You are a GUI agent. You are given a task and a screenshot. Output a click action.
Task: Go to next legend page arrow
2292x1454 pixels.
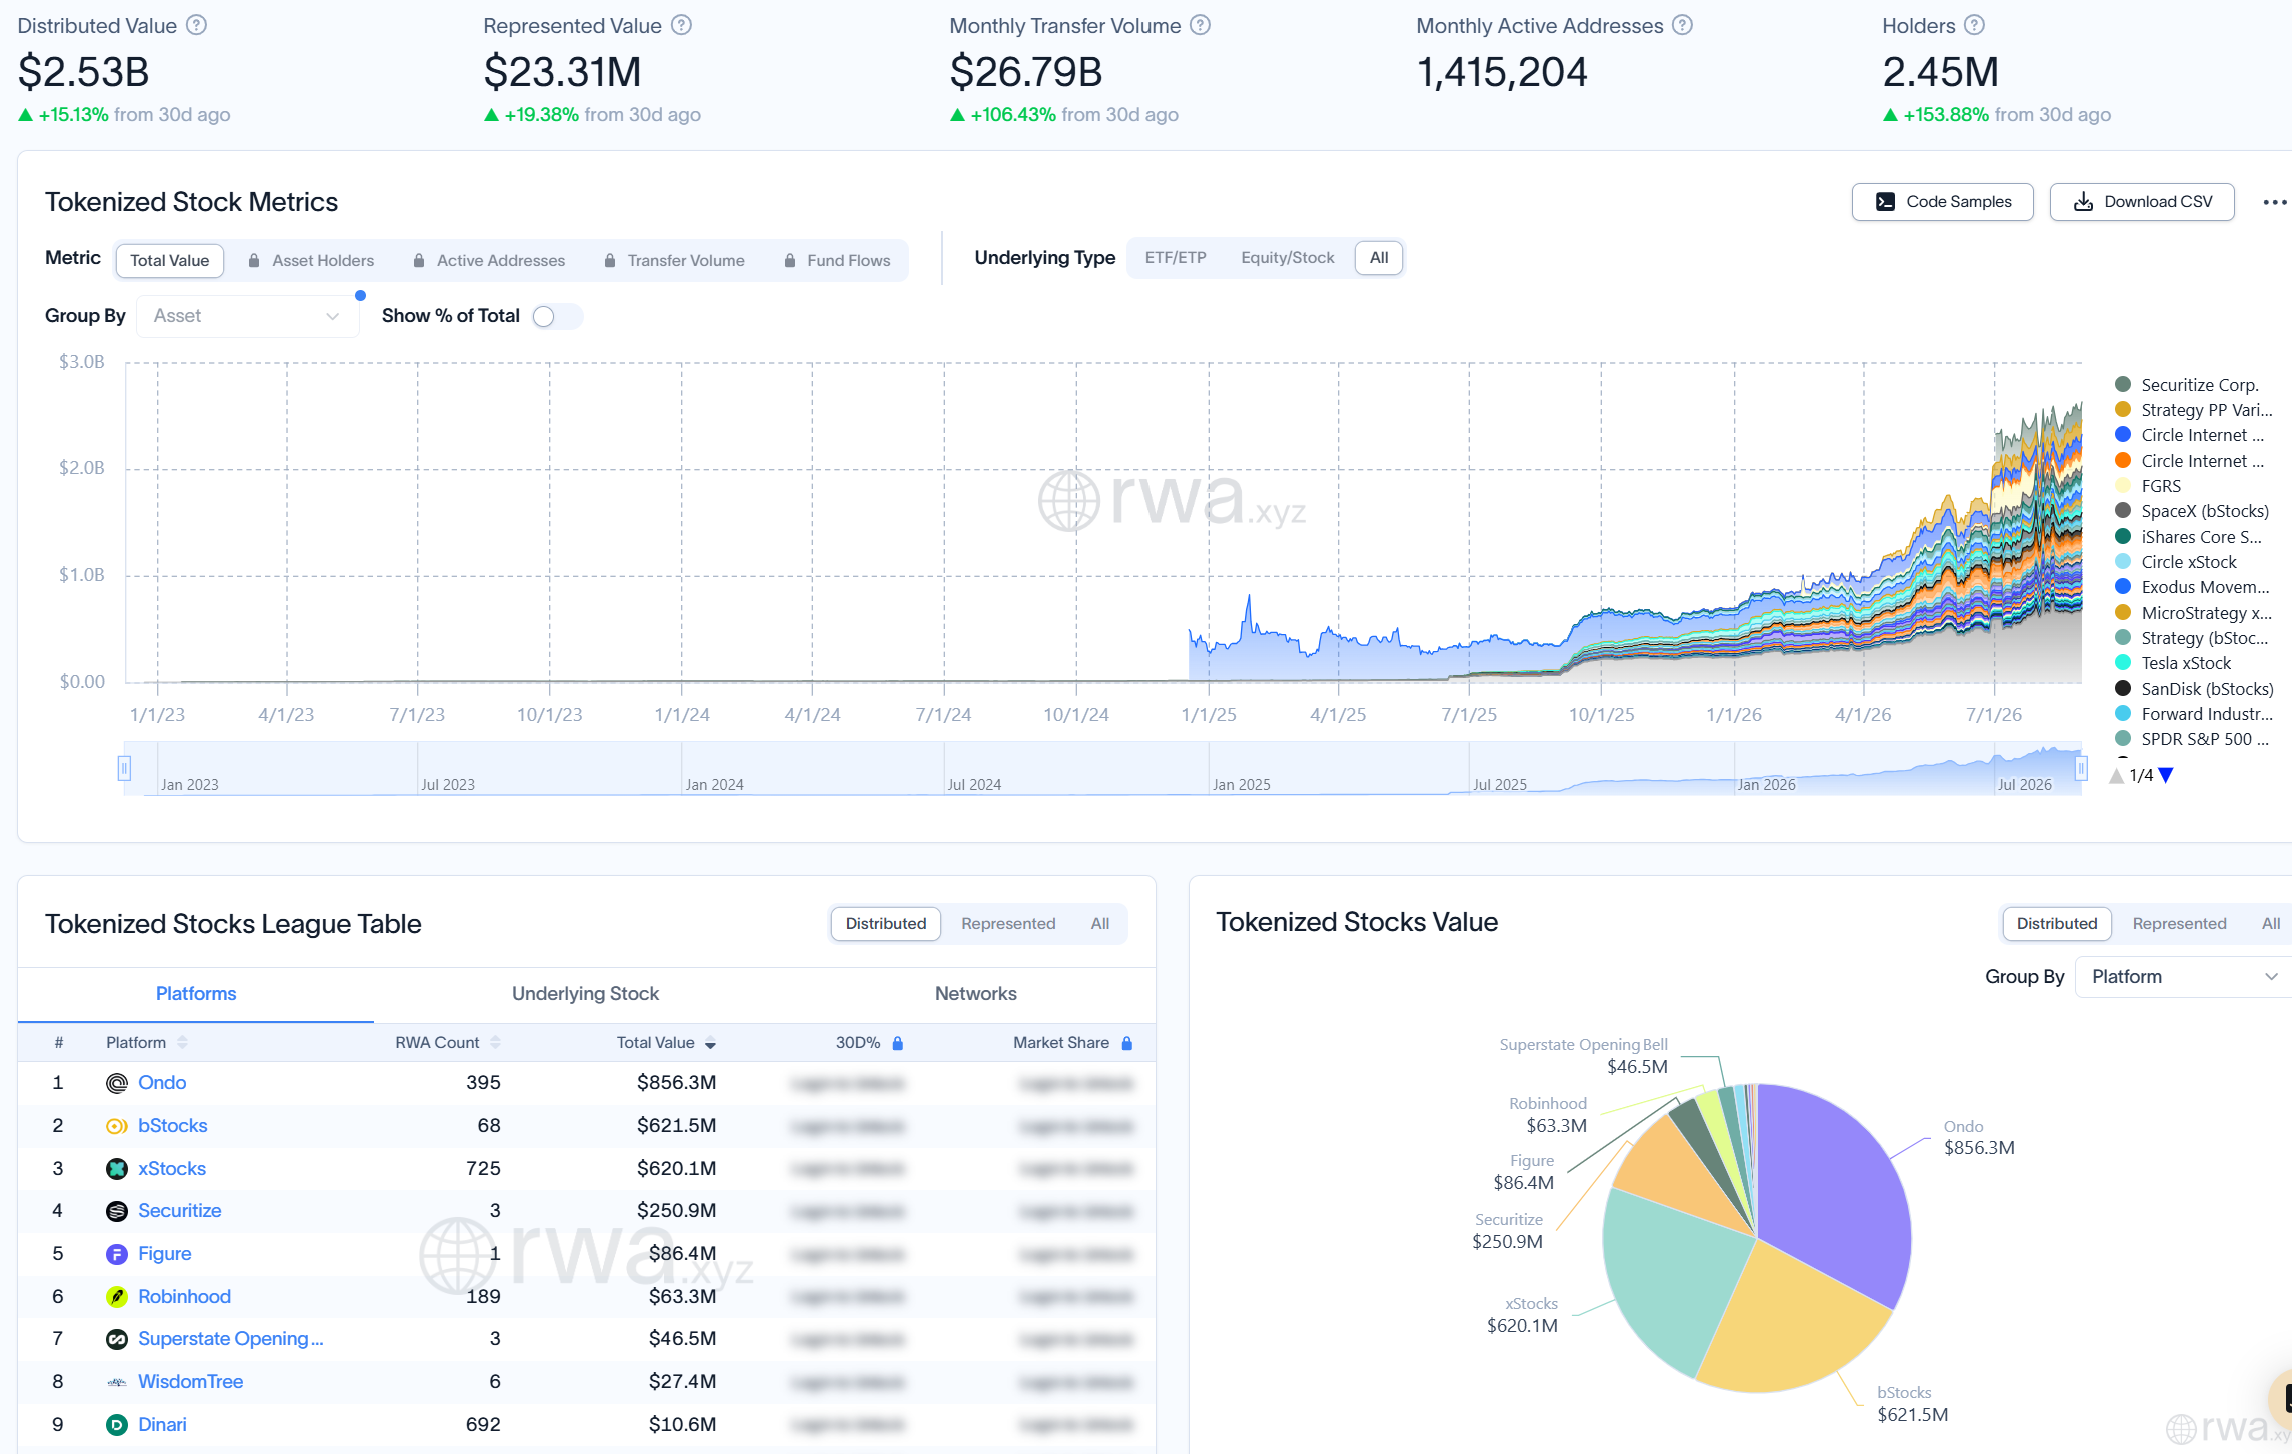click(2166, 775)
